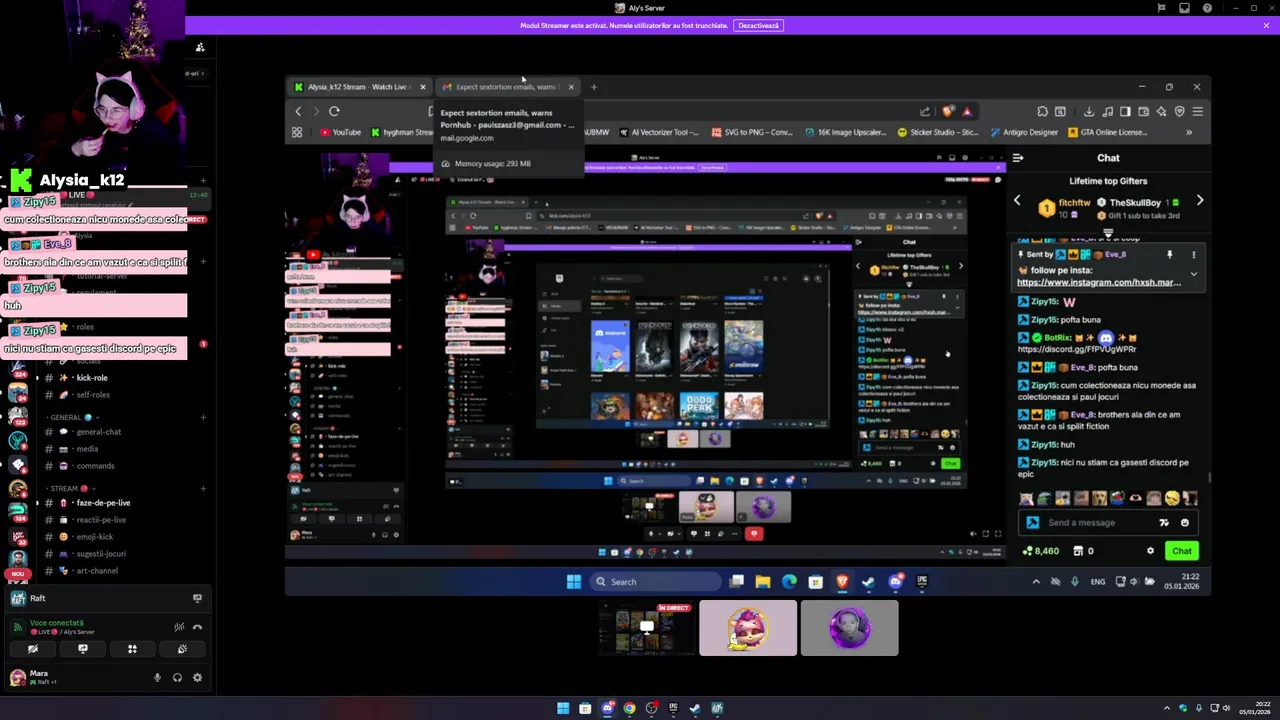Open the browser downloads icon

(x=1089, y=111)
